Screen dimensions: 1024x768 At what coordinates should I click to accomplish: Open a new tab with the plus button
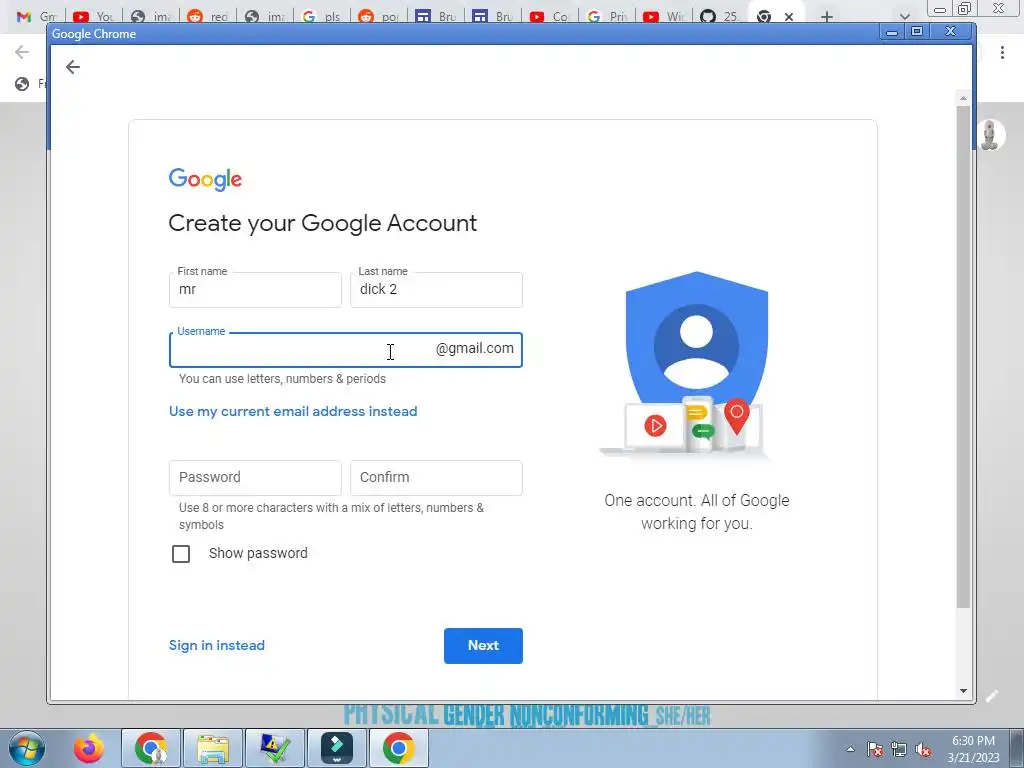(827, 17)
